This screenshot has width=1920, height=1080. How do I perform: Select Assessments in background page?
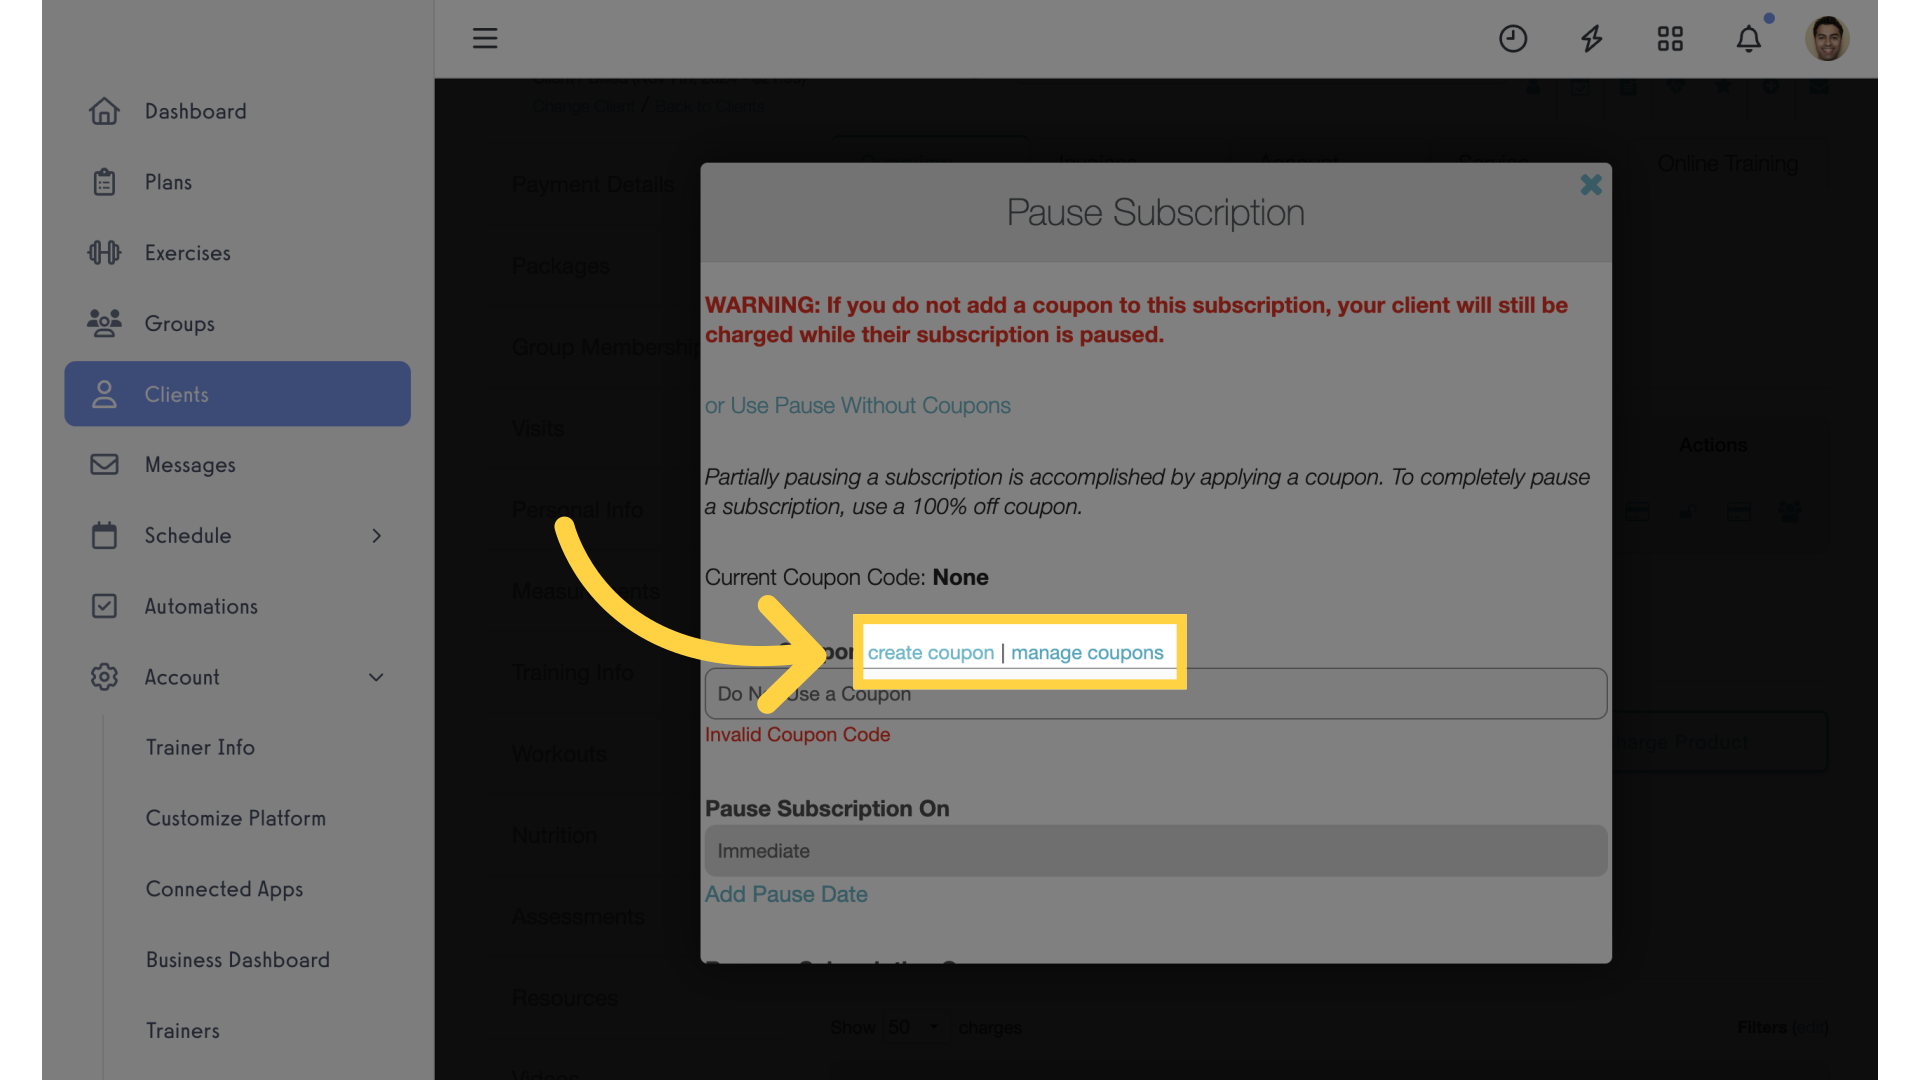click(578, 916)
